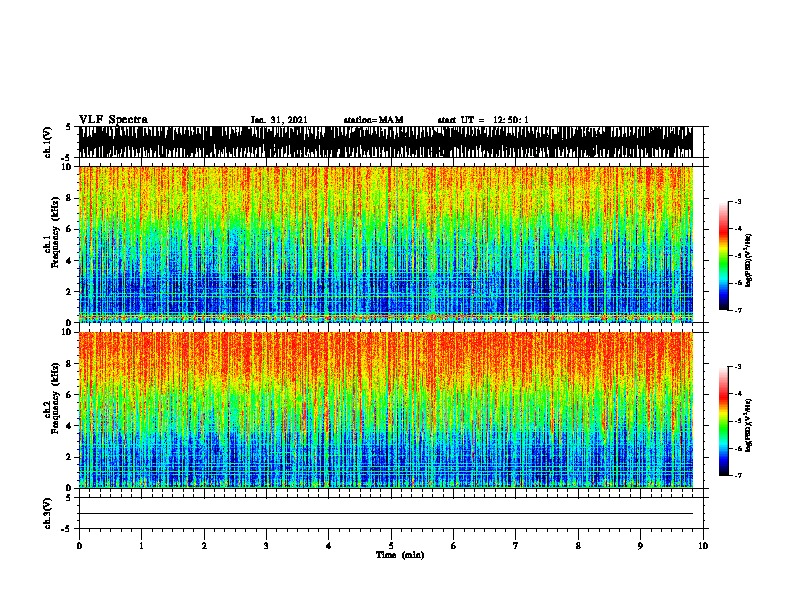The height and width of the screenshot is (612, 792).
Task: Click the time axis tick label "3"
Action: tap(266, 546)
